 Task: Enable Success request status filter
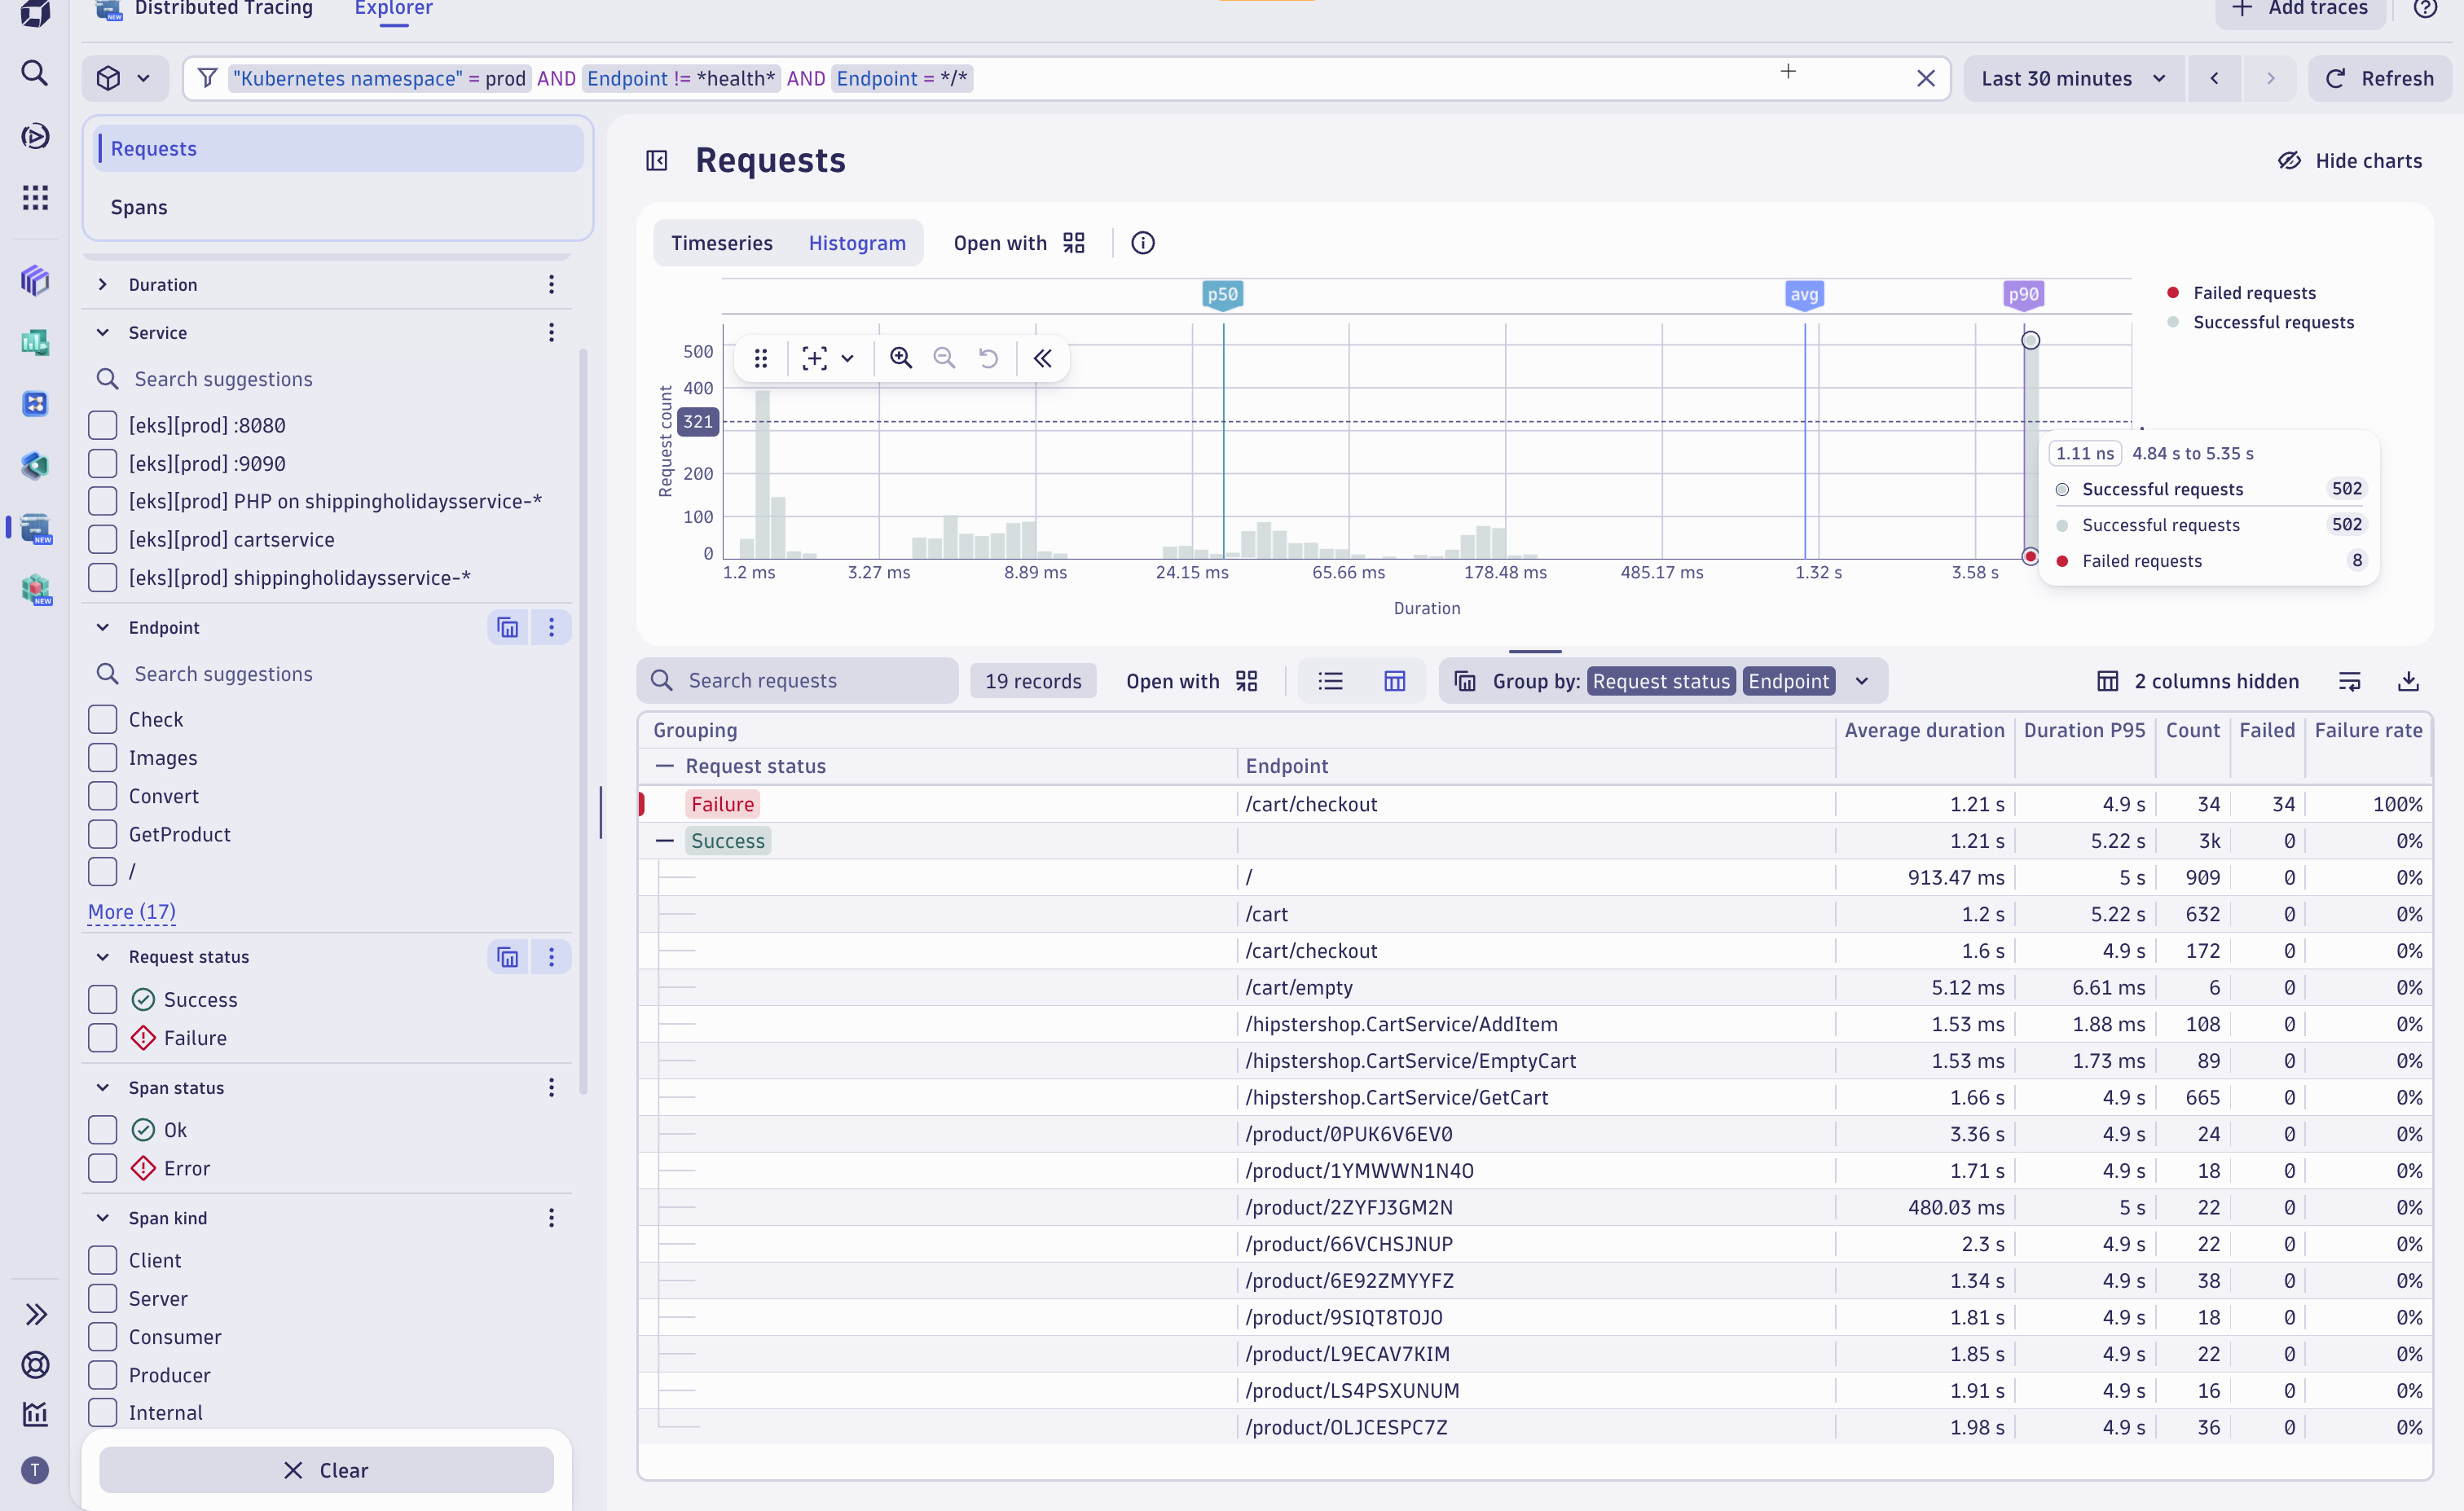[x=102, y=1000]
